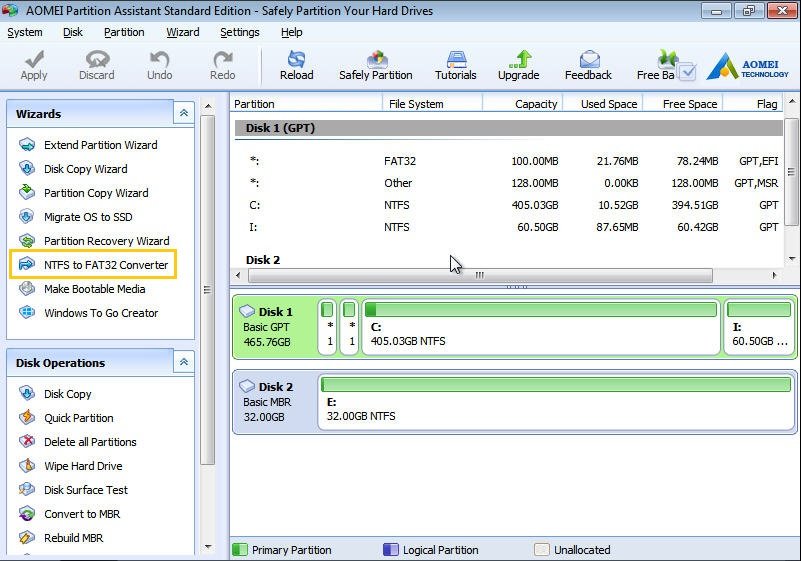Sort by the Capacity column header
Screen dimensions: 801x561
pos(536,104)
